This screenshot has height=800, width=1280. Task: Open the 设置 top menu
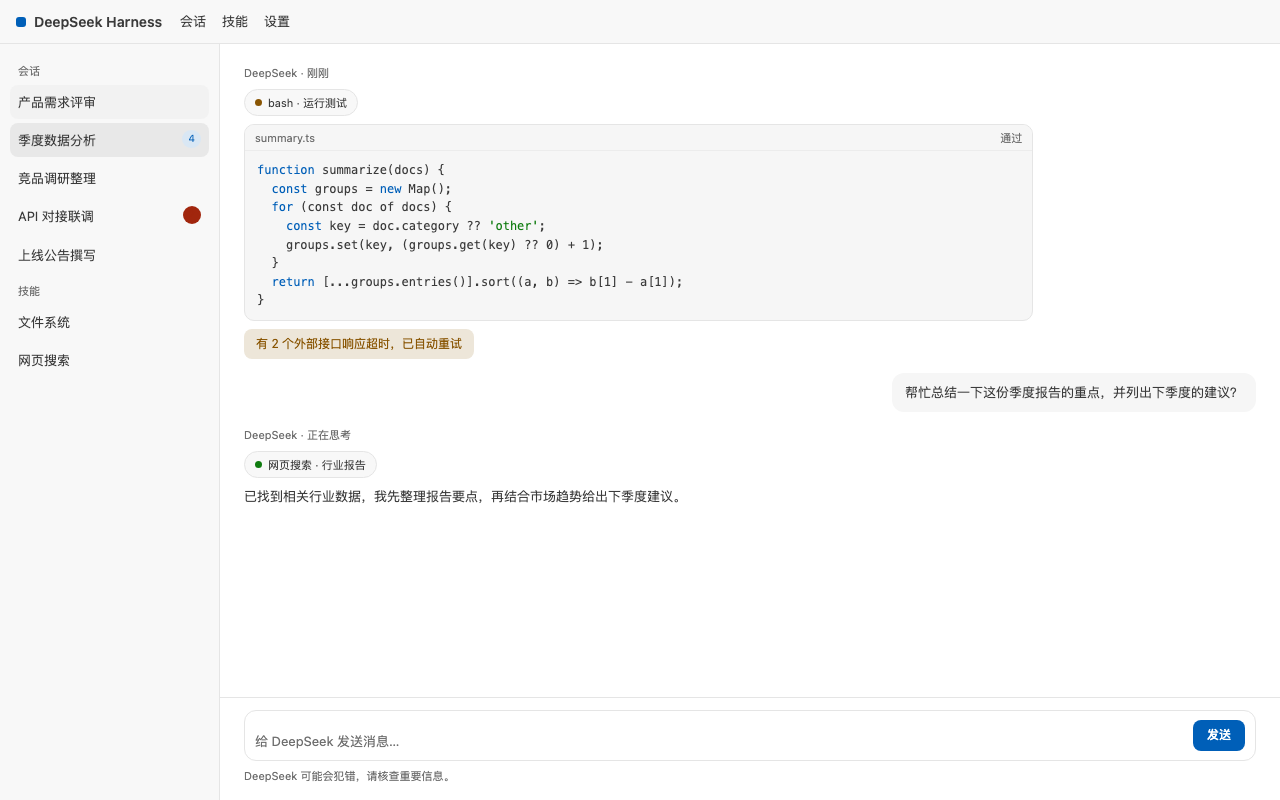pyautogui.click(x=277, y=22)
